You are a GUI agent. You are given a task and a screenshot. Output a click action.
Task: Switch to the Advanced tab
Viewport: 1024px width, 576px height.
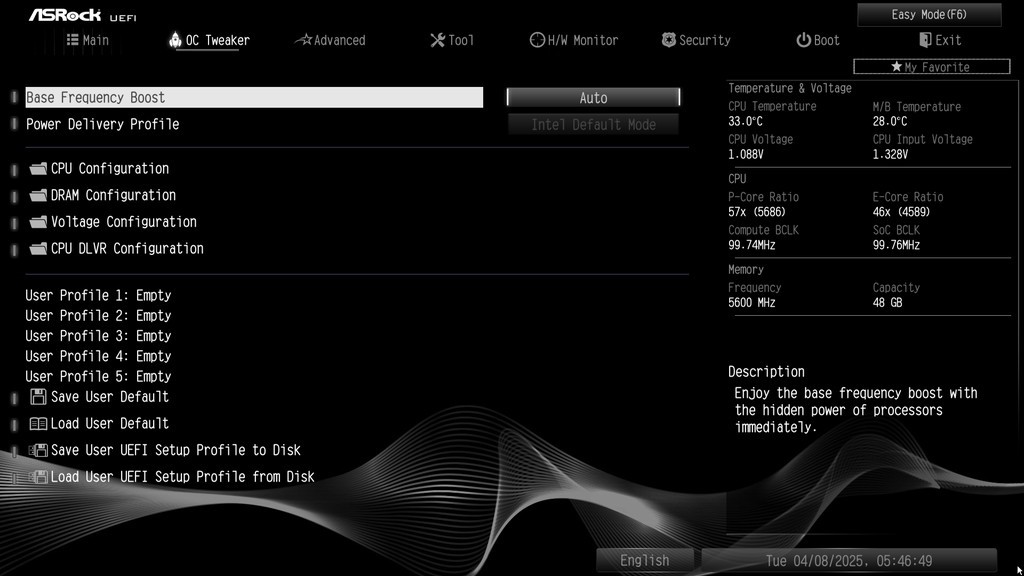point(330,40)
